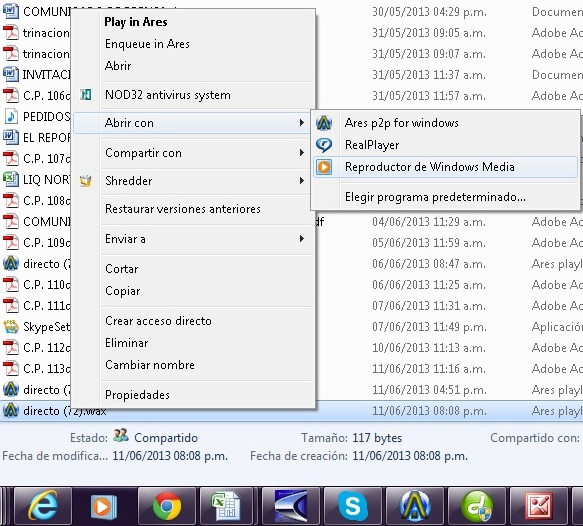Click the Shredder icon in context menu
583x526 pixels.
click(86, 181)
